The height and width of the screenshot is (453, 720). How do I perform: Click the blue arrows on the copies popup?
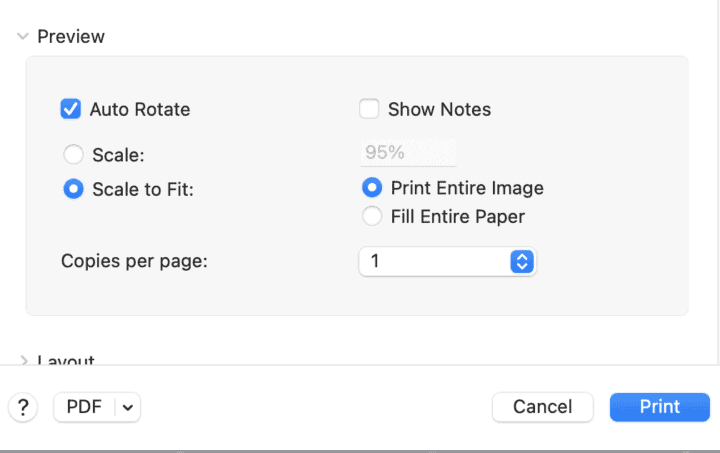click(x=521, y=261)
